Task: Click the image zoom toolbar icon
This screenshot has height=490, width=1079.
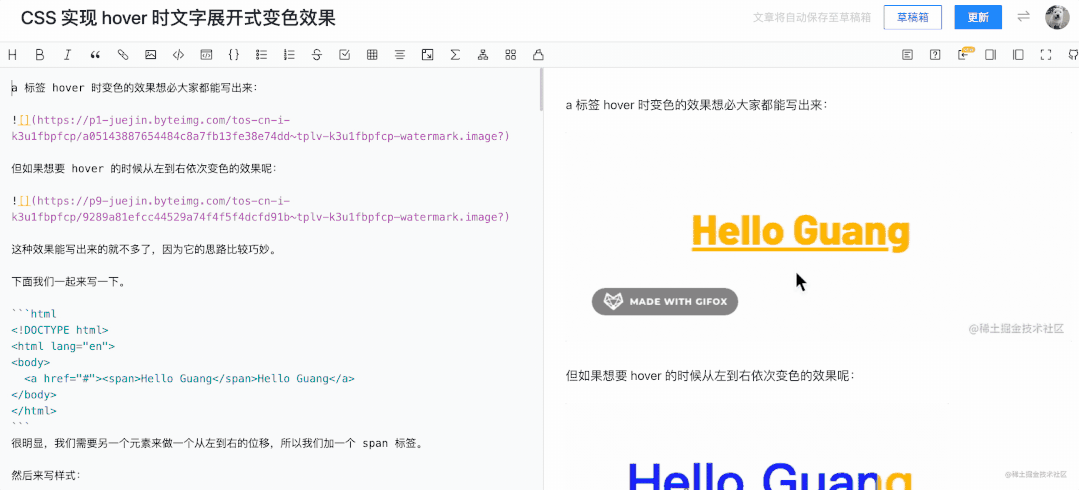Action: (427, 55)
